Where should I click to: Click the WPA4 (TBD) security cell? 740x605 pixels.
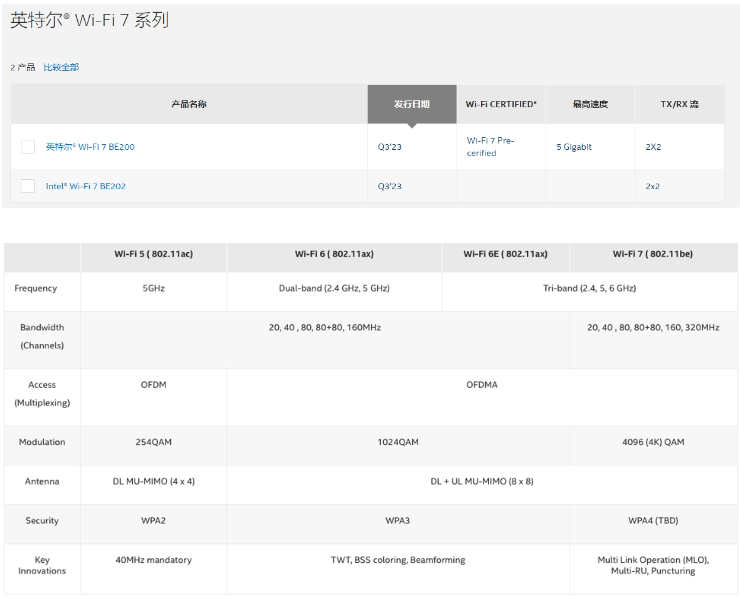point(653,521)
